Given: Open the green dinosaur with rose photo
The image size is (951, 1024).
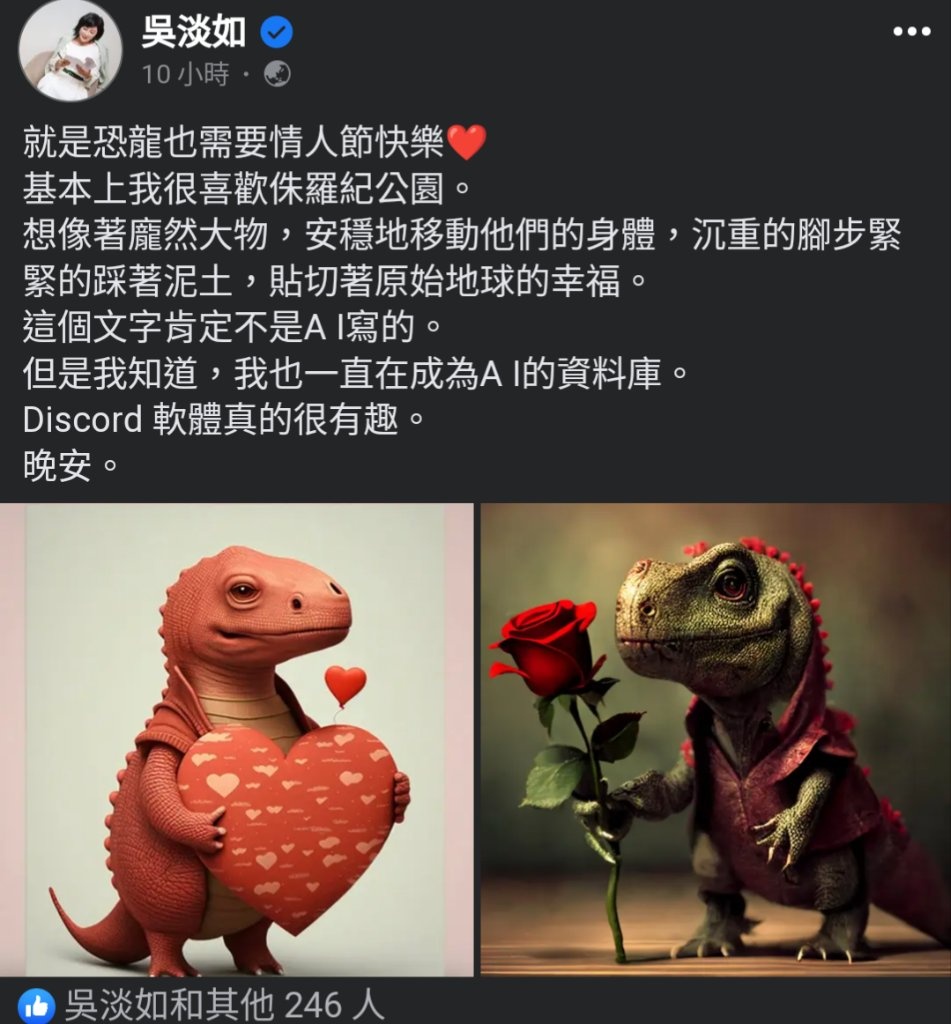Looking at the screenshot, I should click(716, 739).
